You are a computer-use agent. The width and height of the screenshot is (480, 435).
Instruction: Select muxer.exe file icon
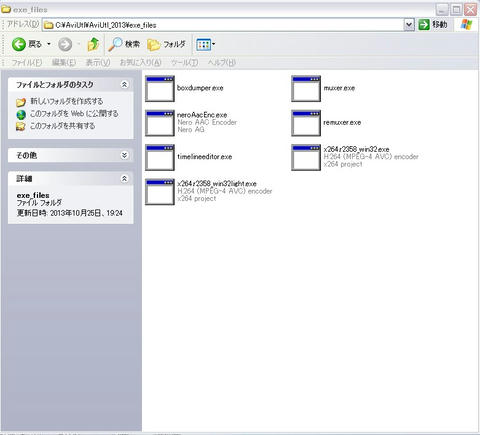point(306,88)
